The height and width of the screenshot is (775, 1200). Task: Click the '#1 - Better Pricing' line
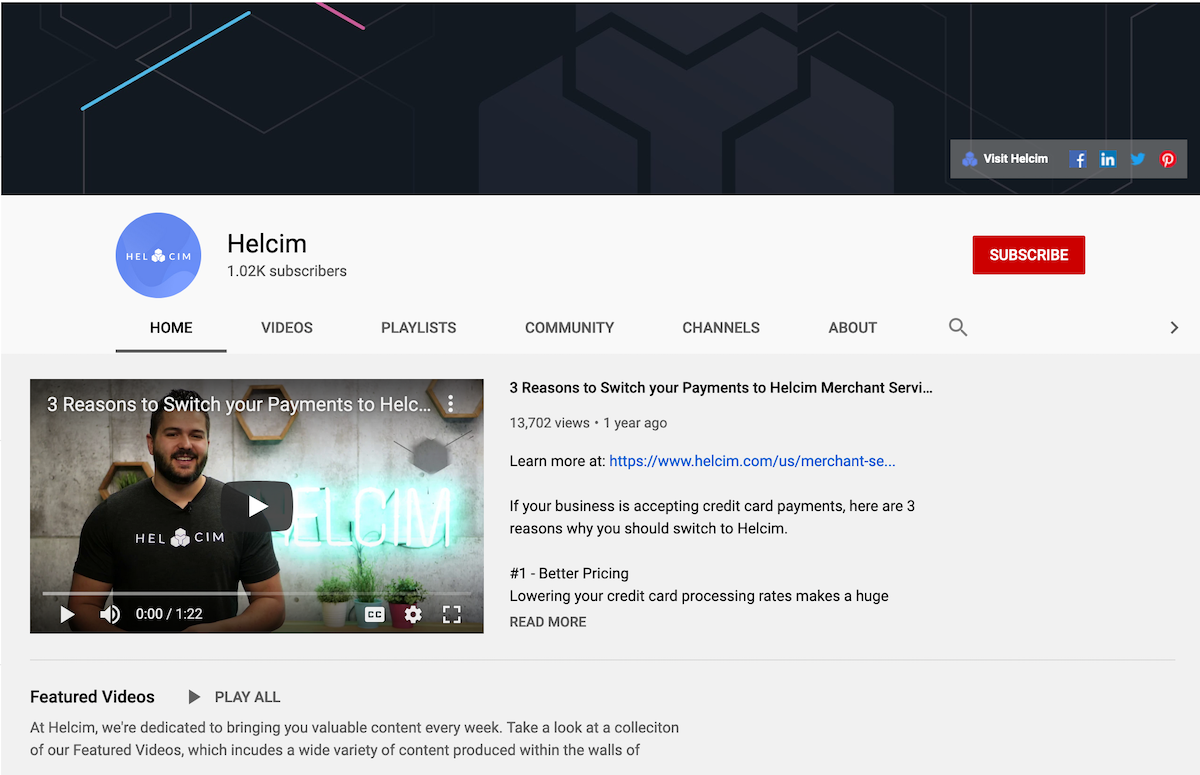click(x=569, y=574)
